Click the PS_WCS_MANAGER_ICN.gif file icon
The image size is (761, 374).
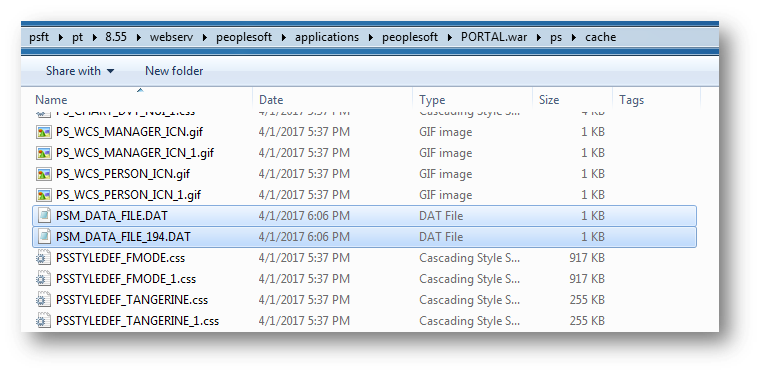(44, 132)
